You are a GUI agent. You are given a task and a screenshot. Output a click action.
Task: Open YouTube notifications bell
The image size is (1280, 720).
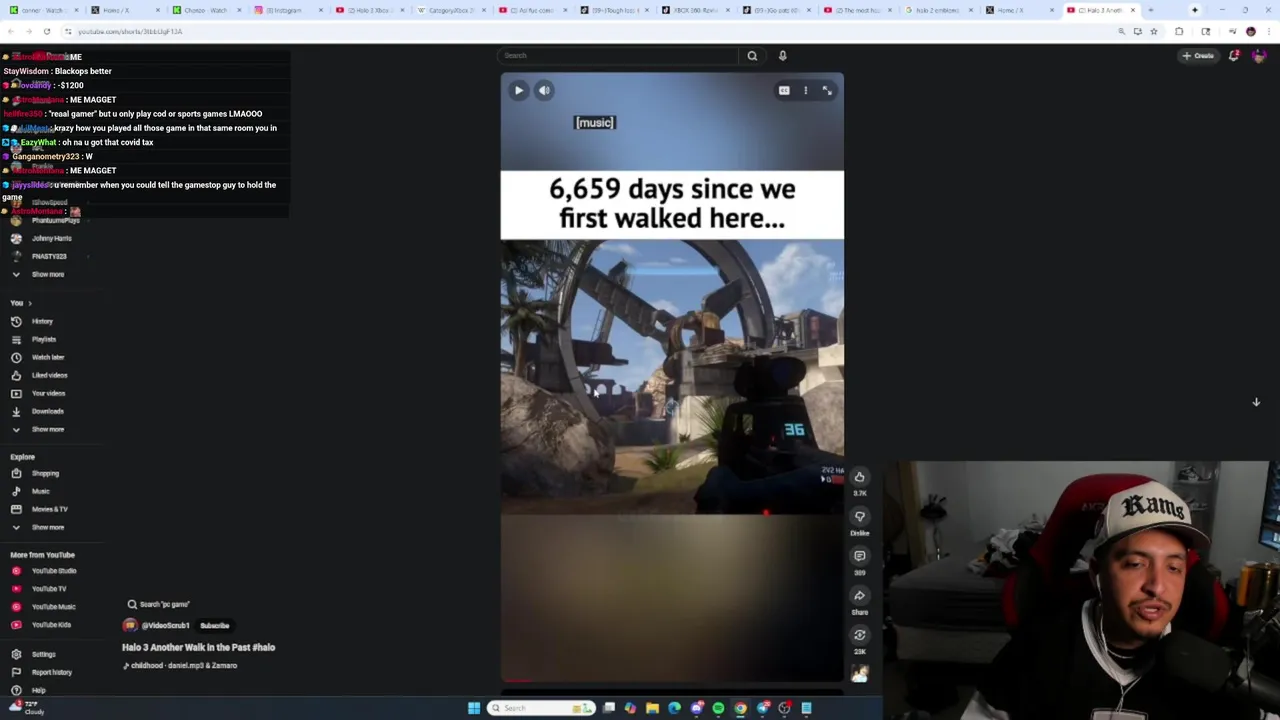1234,56
